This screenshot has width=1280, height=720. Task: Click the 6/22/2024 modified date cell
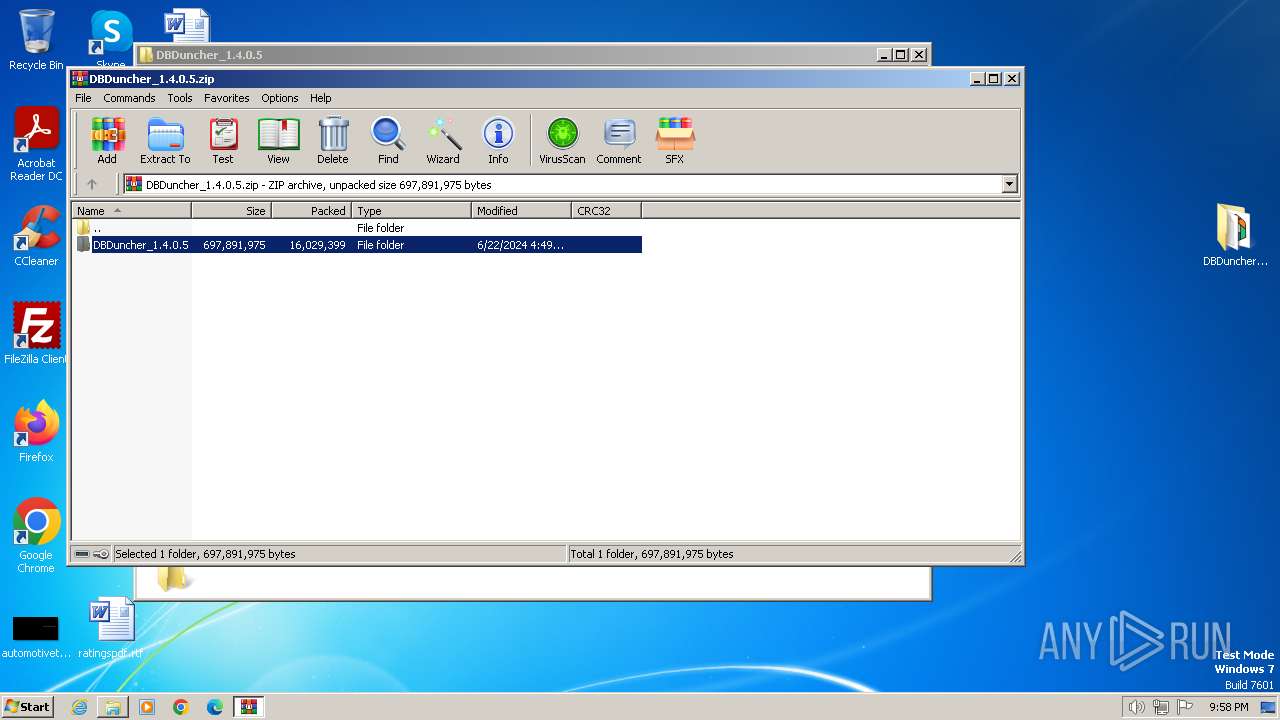(520, 245)
